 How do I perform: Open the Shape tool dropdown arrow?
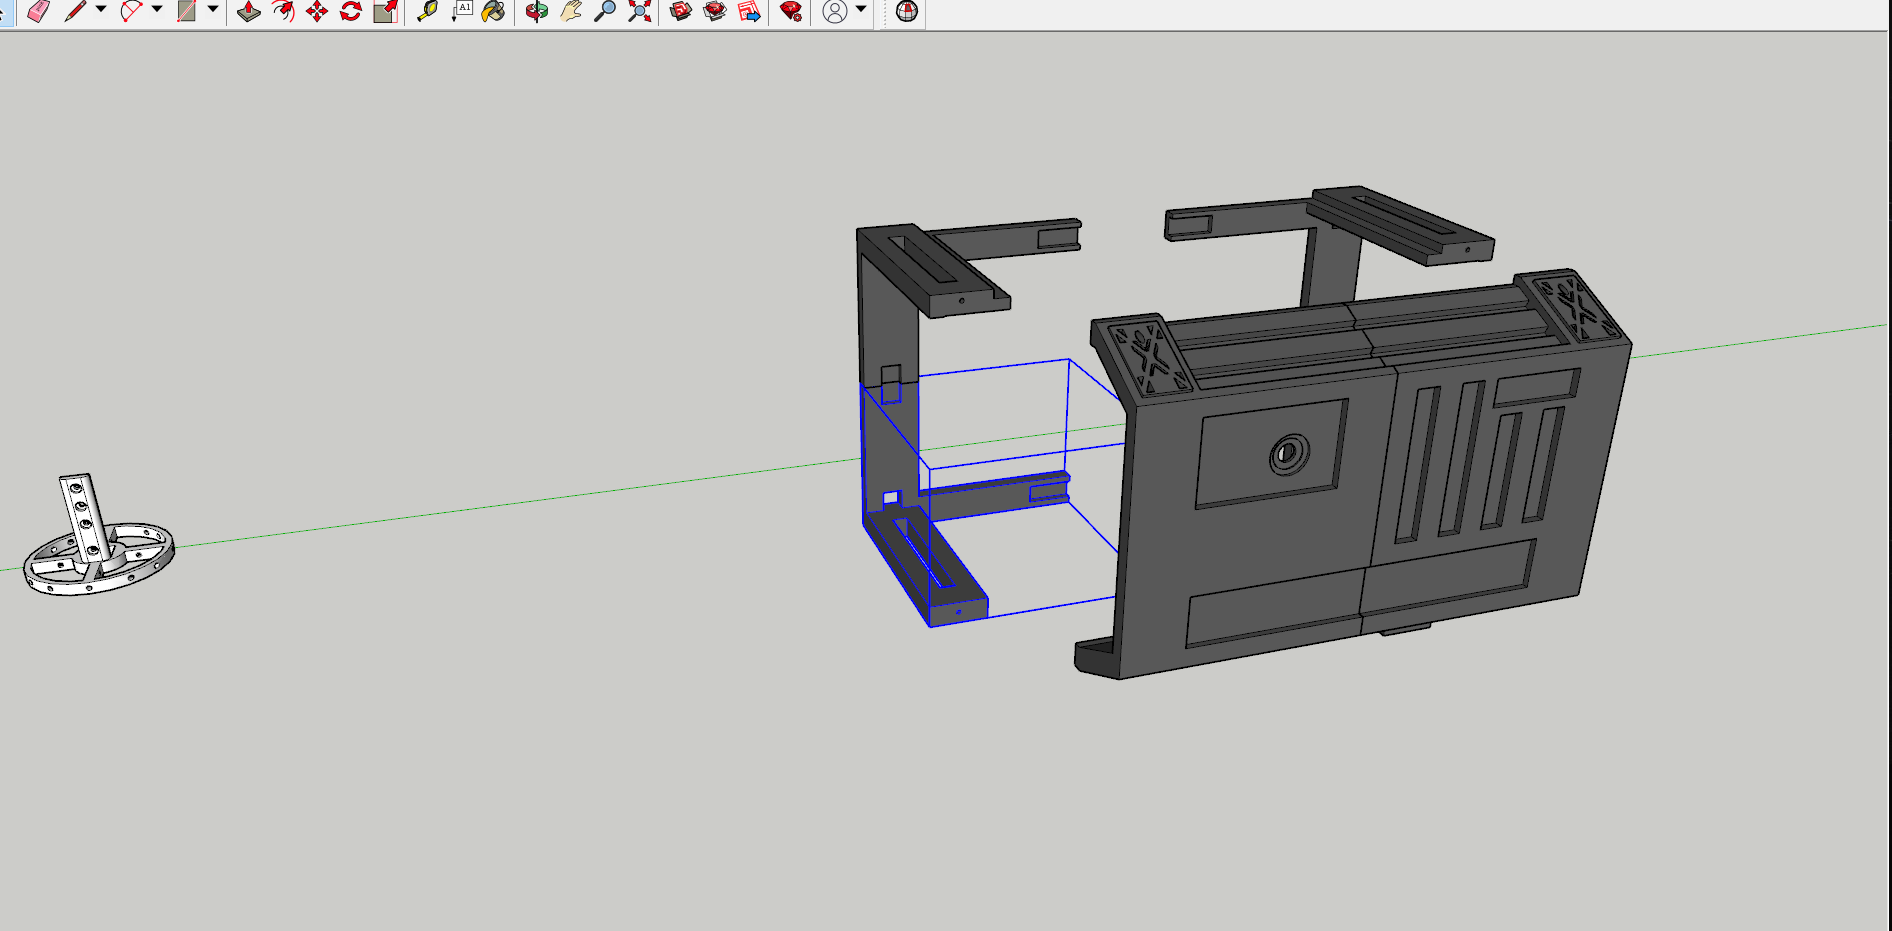point(213,9)
